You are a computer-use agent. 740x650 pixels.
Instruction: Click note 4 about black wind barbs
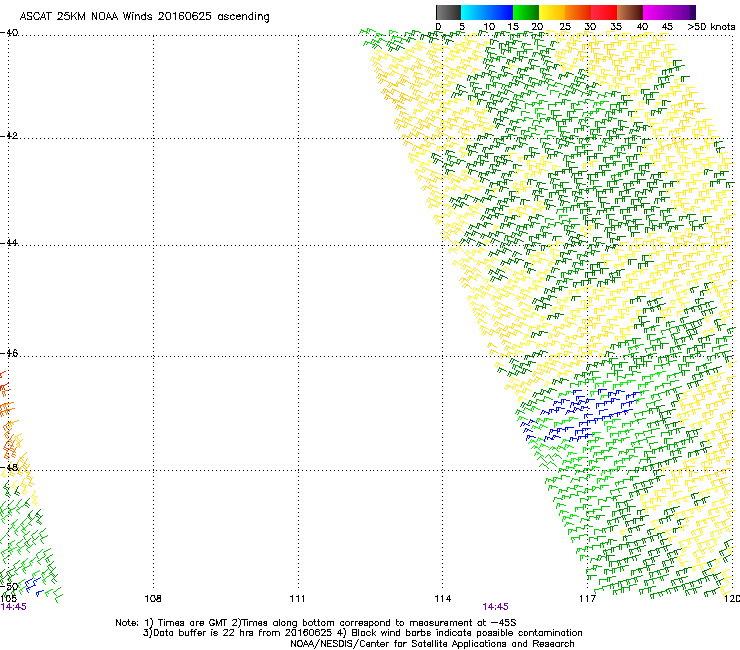click(460, 633)
